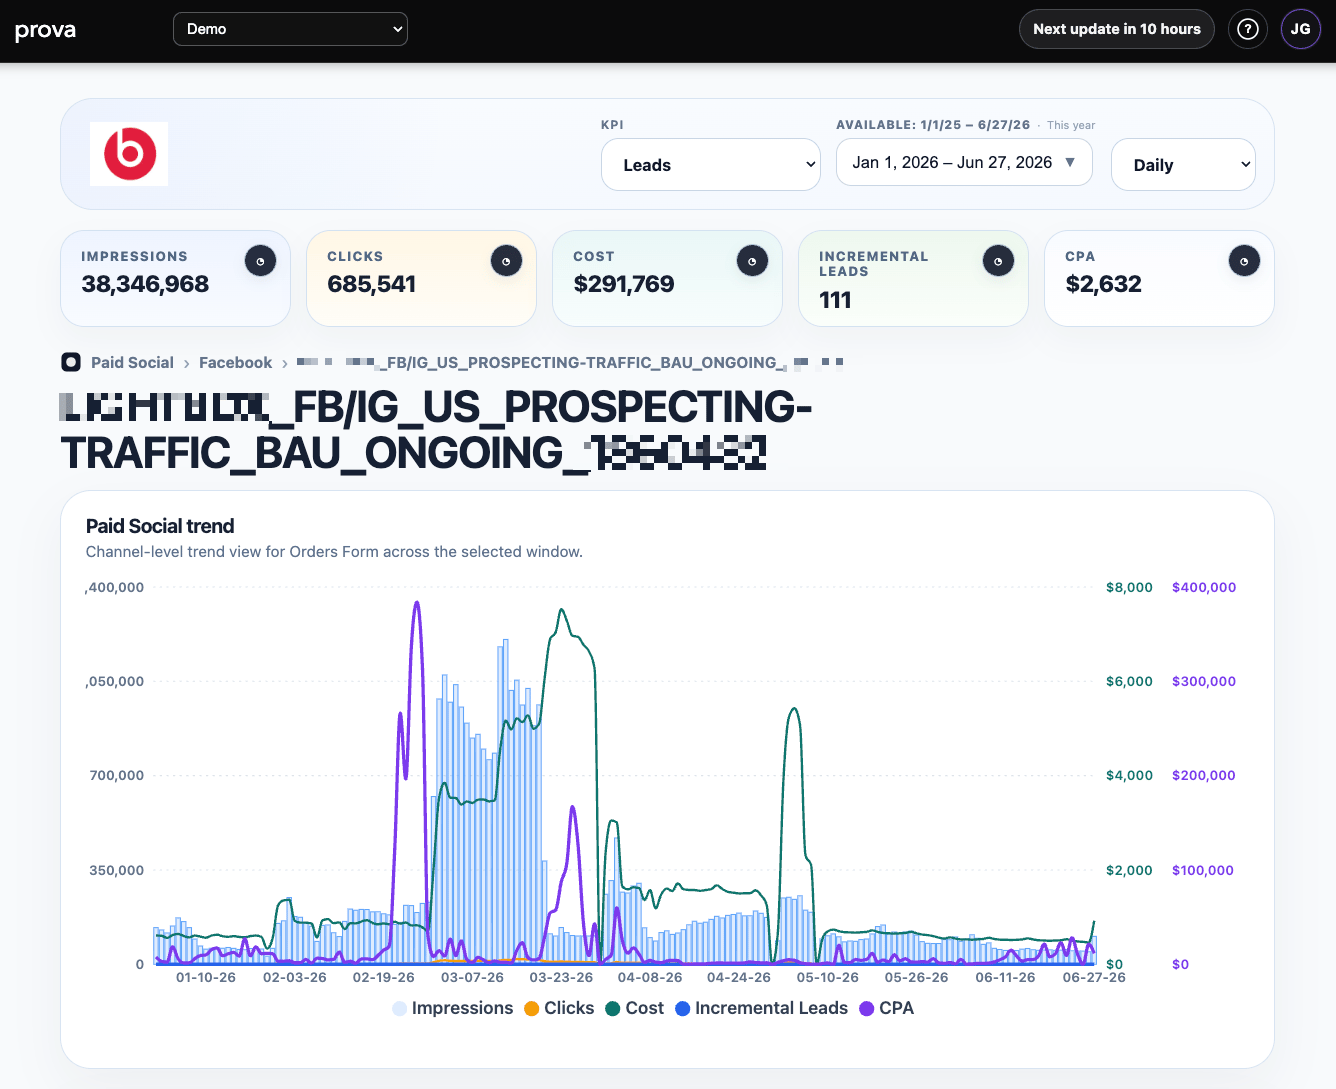This screenshot has width=1336, height=1089.
Task: Open the help question mark icon
Action: [1247, 29]
